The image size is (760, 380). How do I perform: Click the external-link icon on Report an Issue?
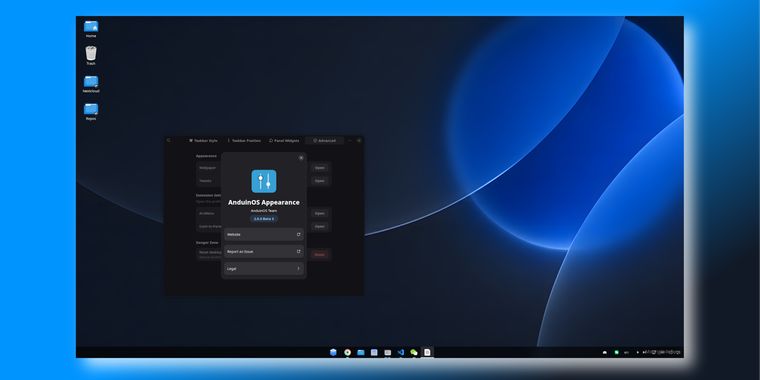(298, 252)
